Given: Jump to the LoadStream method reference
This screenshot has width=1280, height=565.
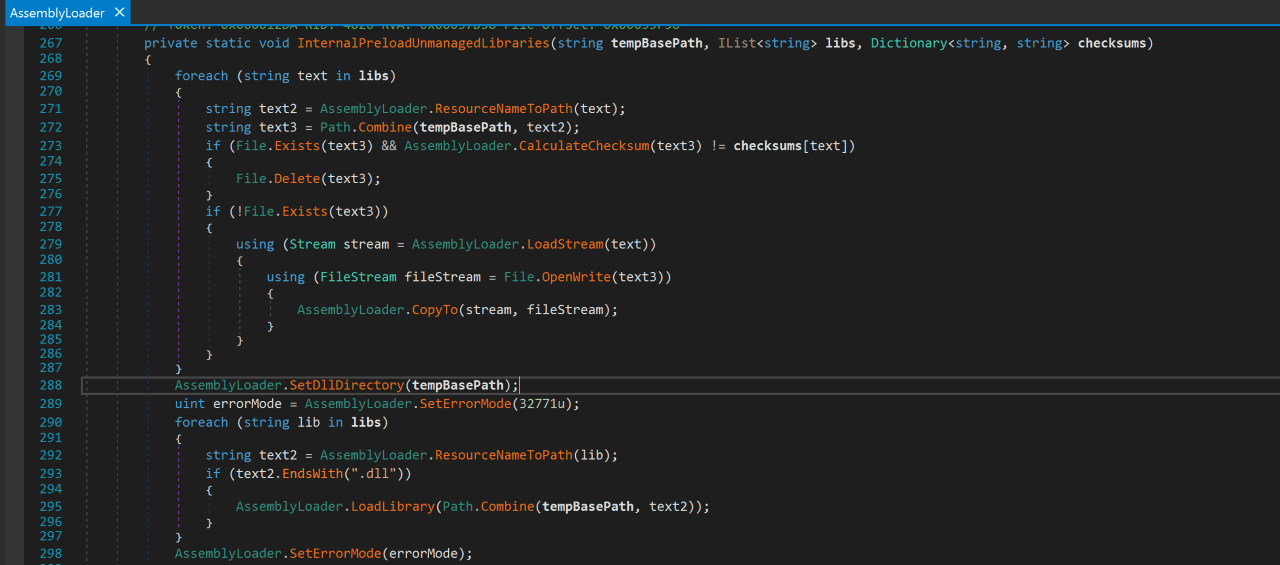Looking at the screenshot, I should click(565, 244).
